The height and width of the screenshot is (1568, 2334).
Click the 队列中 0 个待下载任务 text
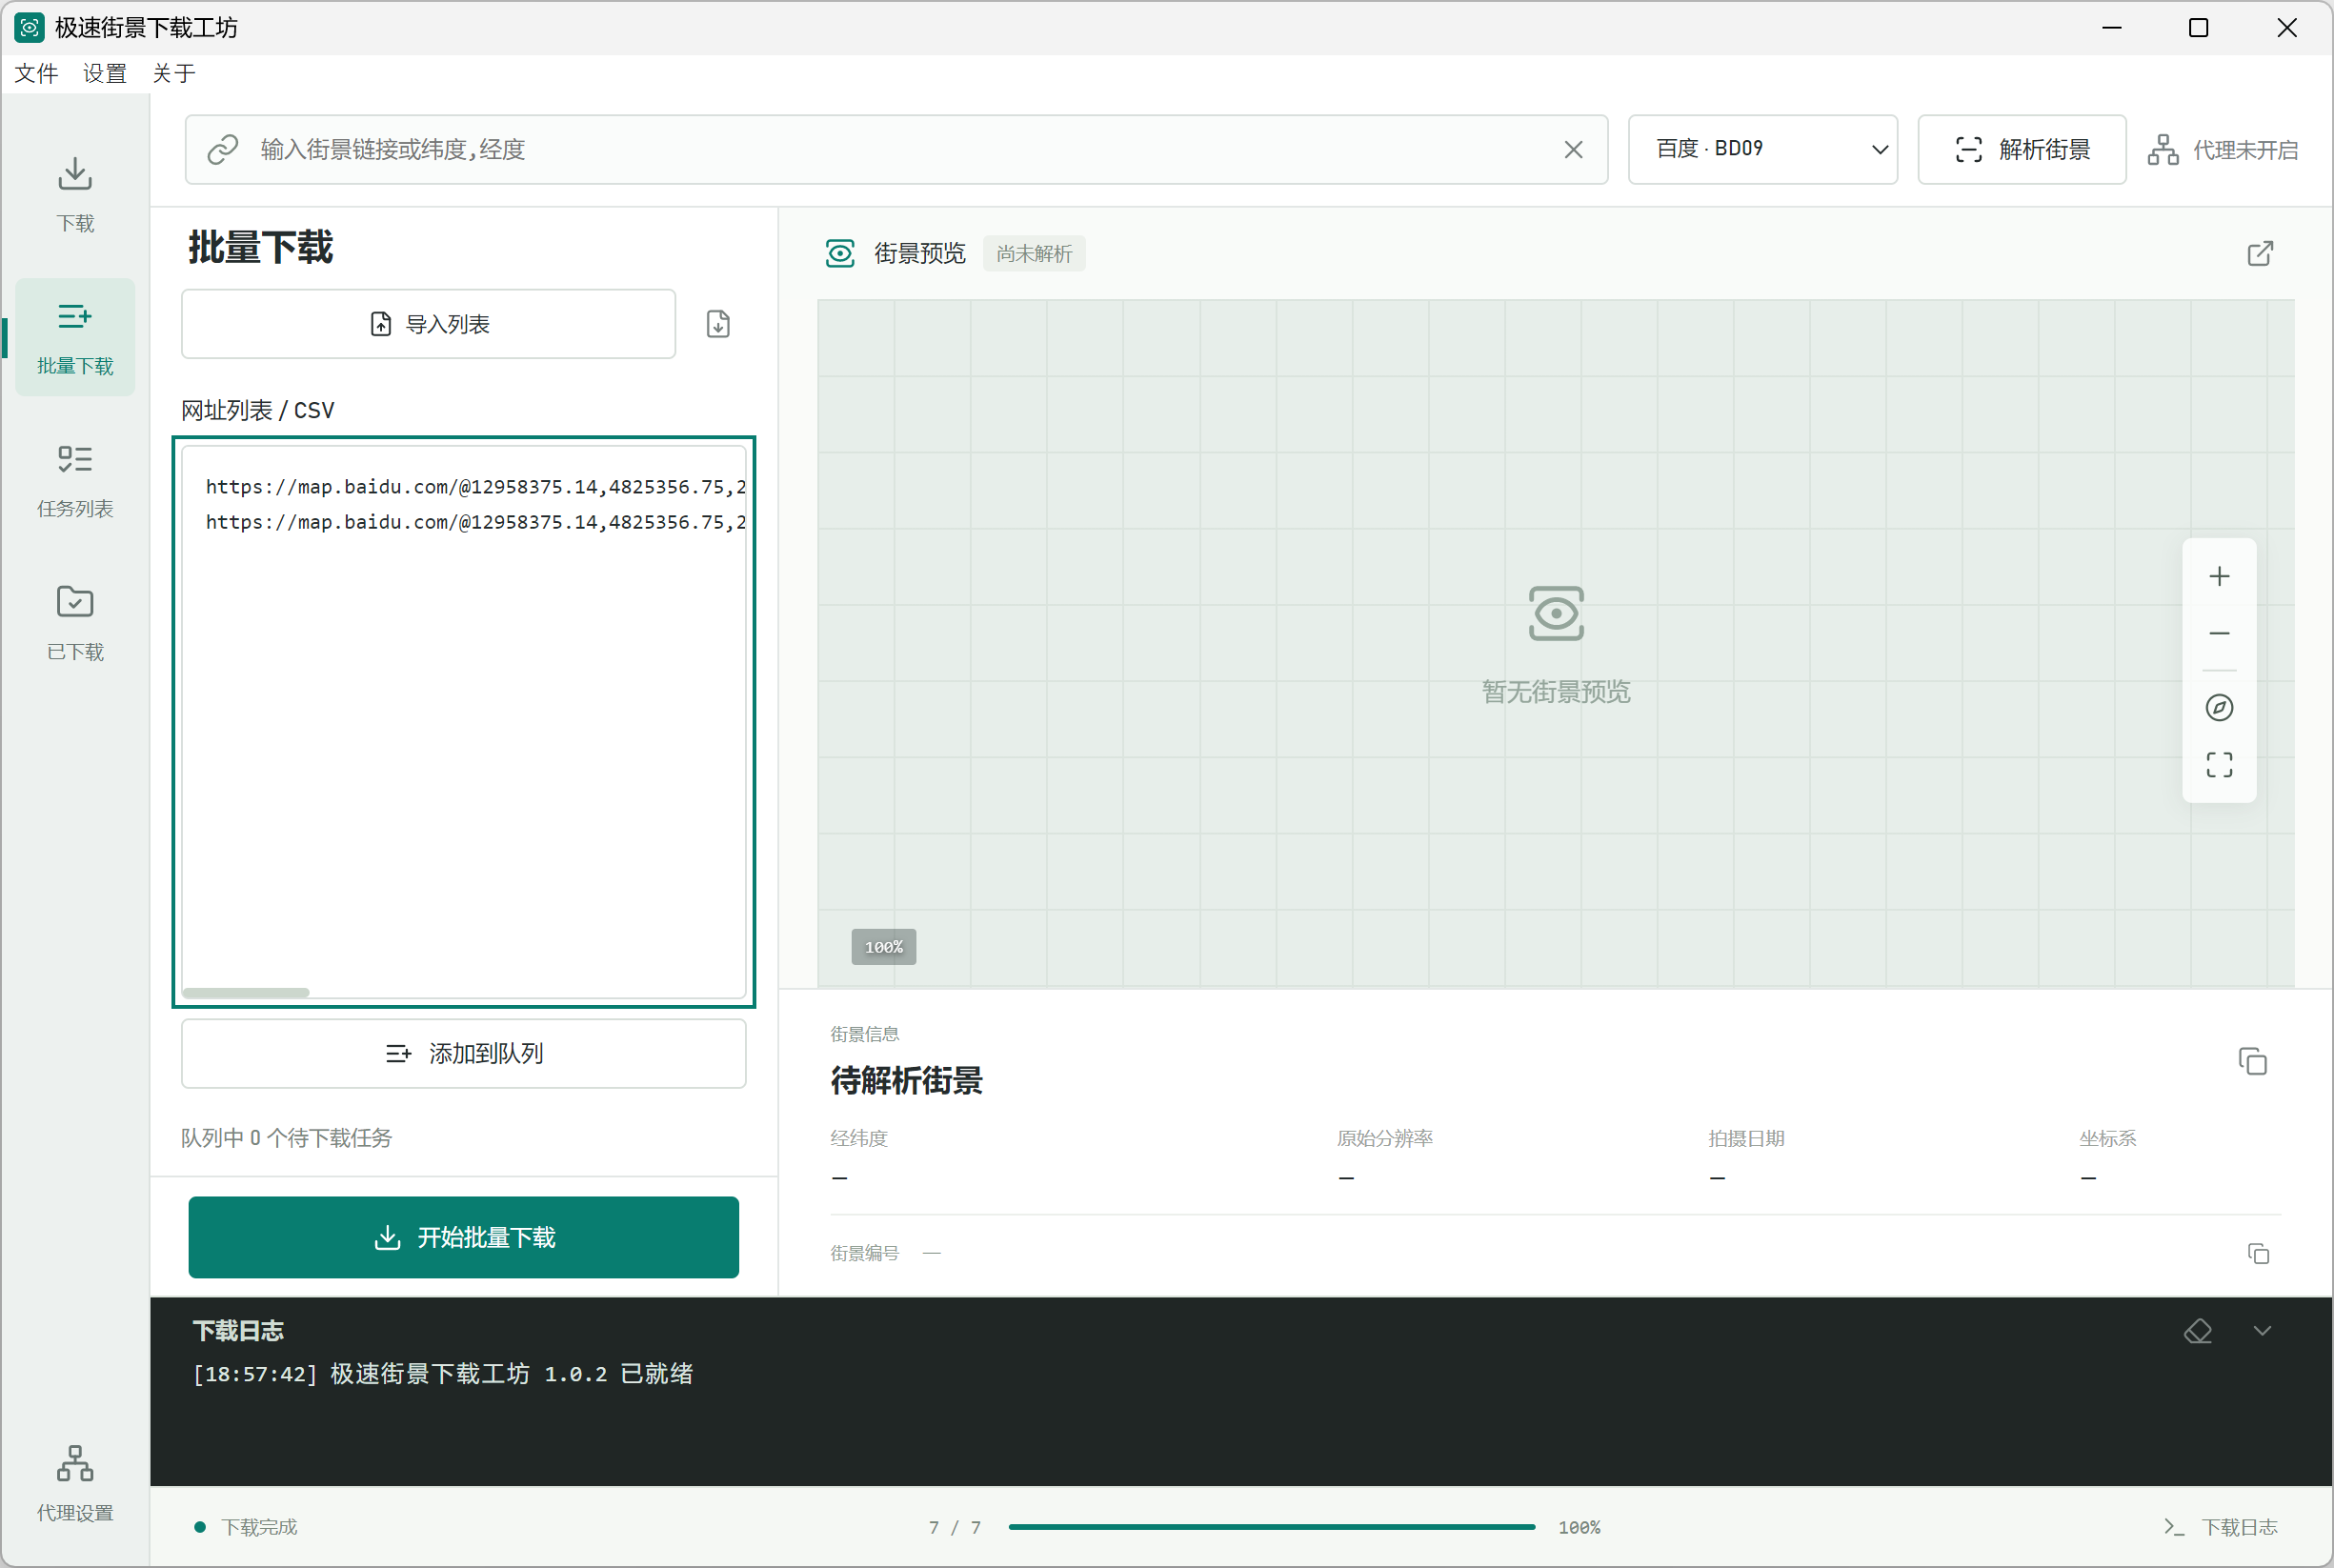(x=286, y=1138)
